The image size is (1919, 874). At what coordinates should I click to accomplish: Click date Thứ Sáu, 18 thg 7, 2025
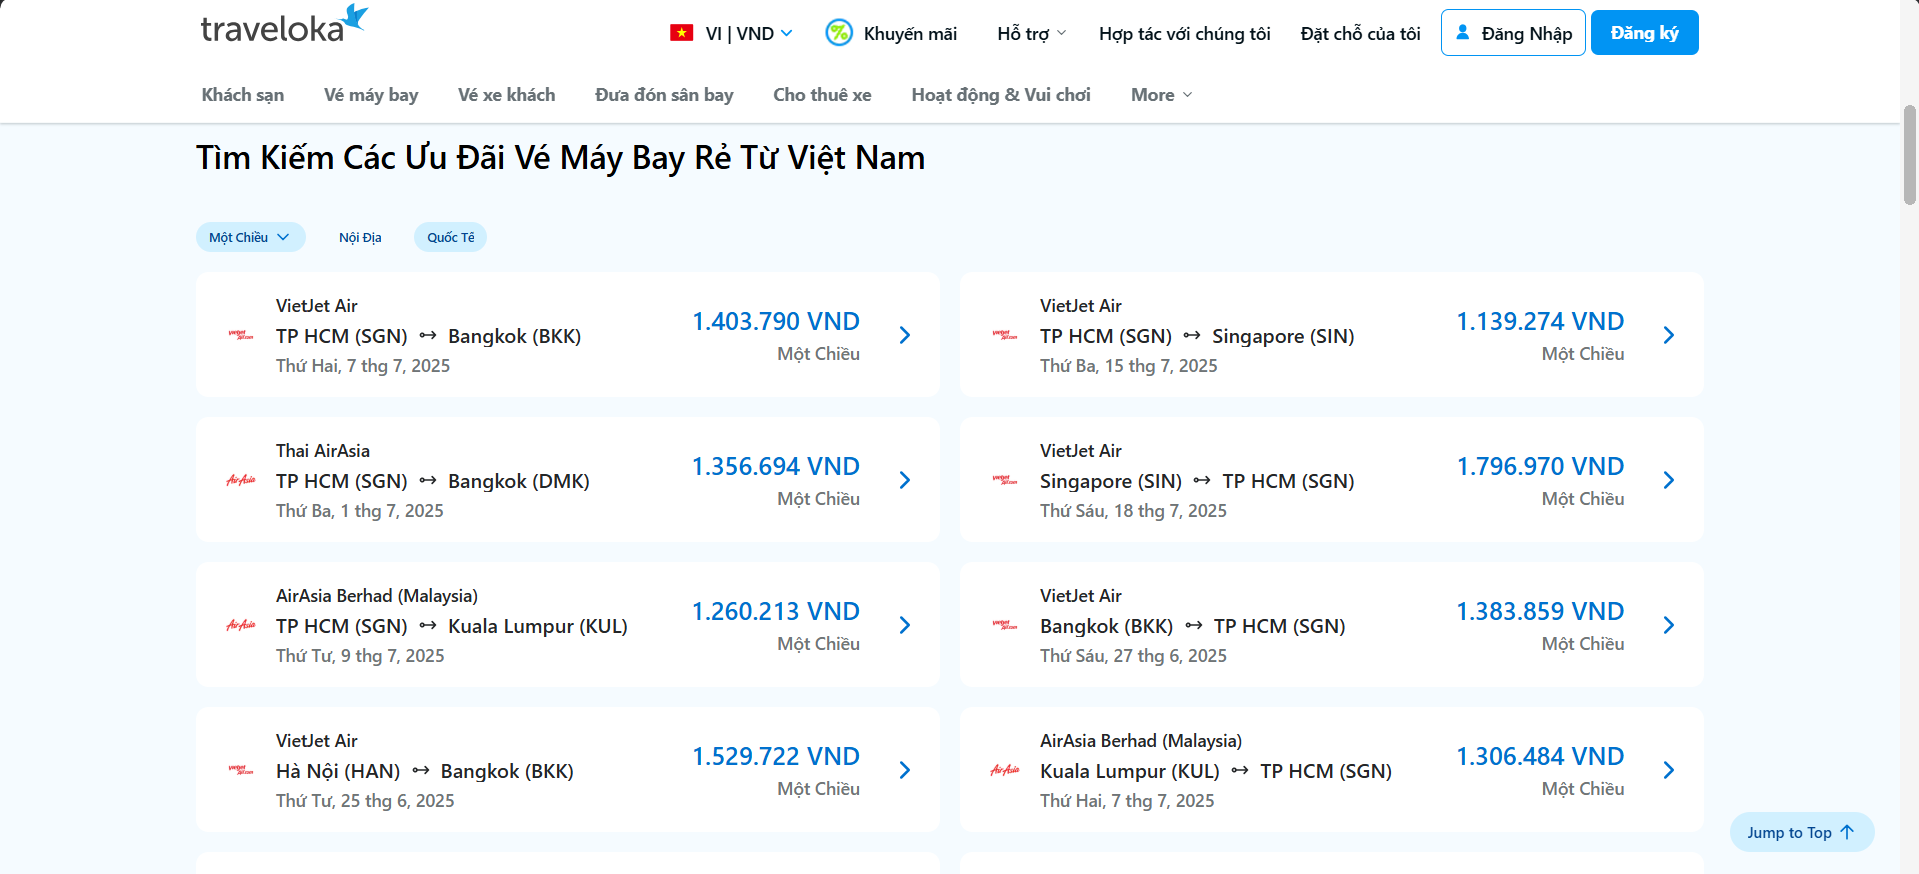1133,511
